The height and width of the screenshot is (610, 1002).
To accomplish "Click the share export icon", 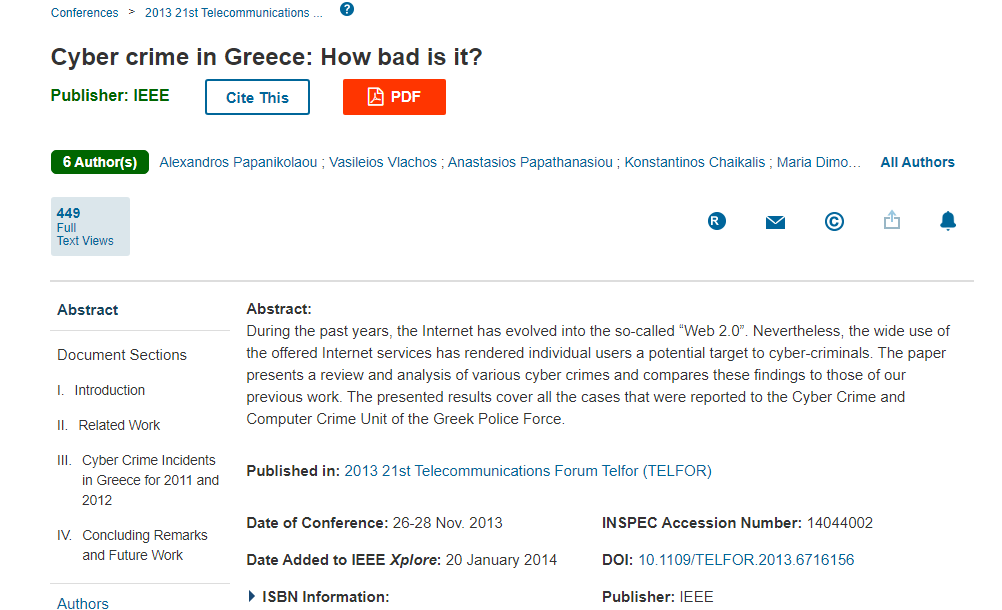I will click(892, 221).
